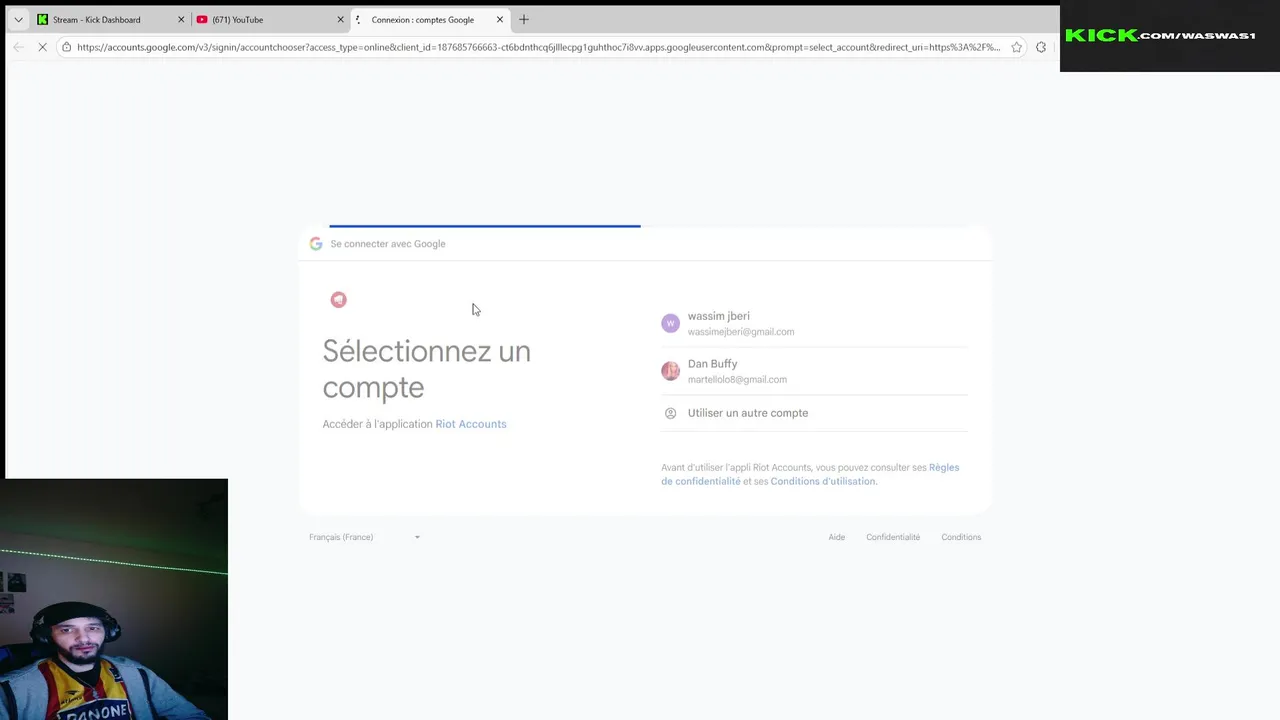Screen dimensions: 1280x720
Task: Close the YouTube tab
Action: tap(340, 19)
